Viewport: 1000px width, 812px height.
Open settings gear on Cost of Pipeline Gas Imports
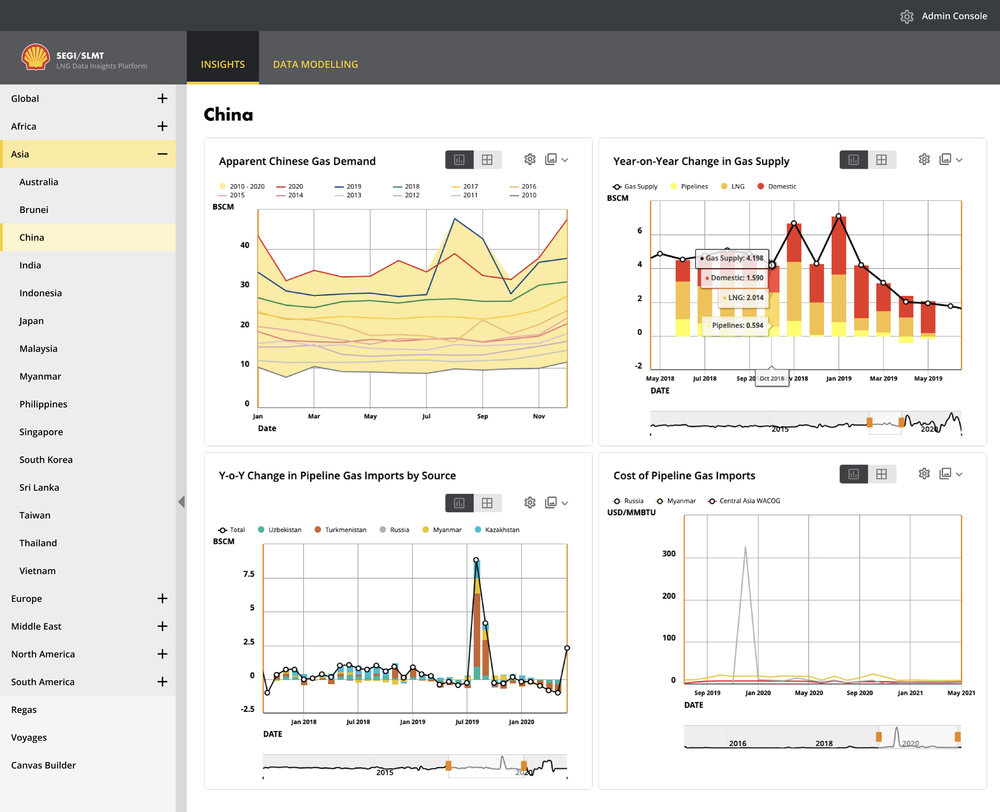[924, 474]
